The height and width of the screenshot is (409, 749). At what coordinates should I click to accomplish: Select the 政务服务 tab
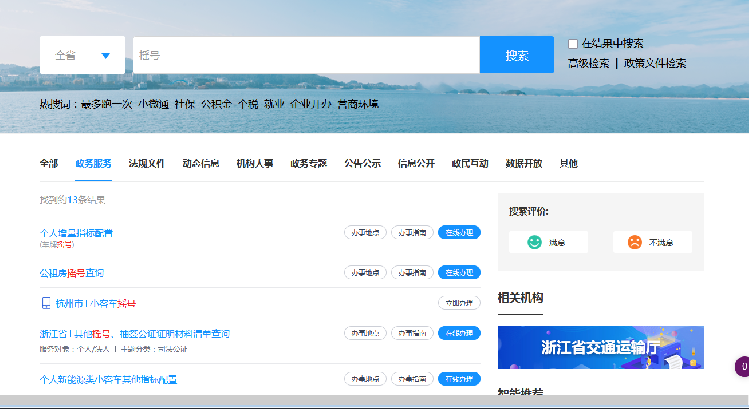pyautogui.click(x=93, y=163)
